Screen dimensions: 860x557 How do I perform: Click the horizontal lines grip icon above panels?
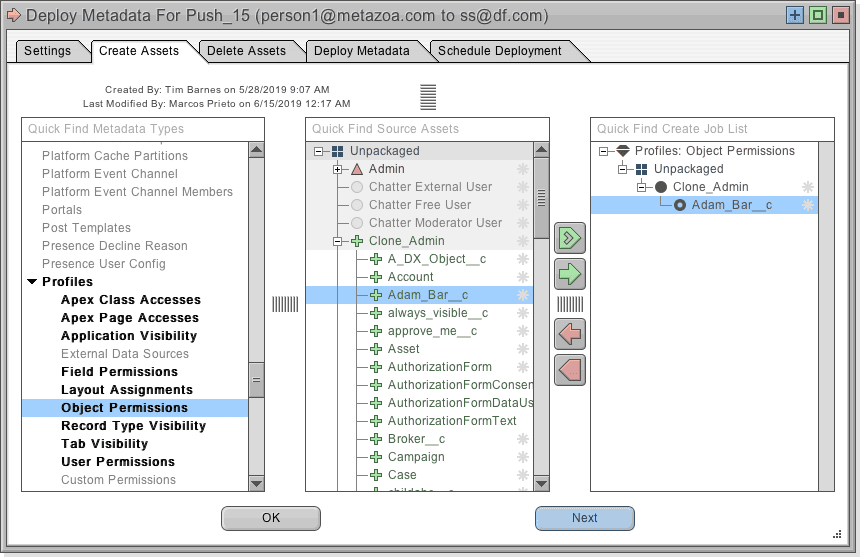428,97
